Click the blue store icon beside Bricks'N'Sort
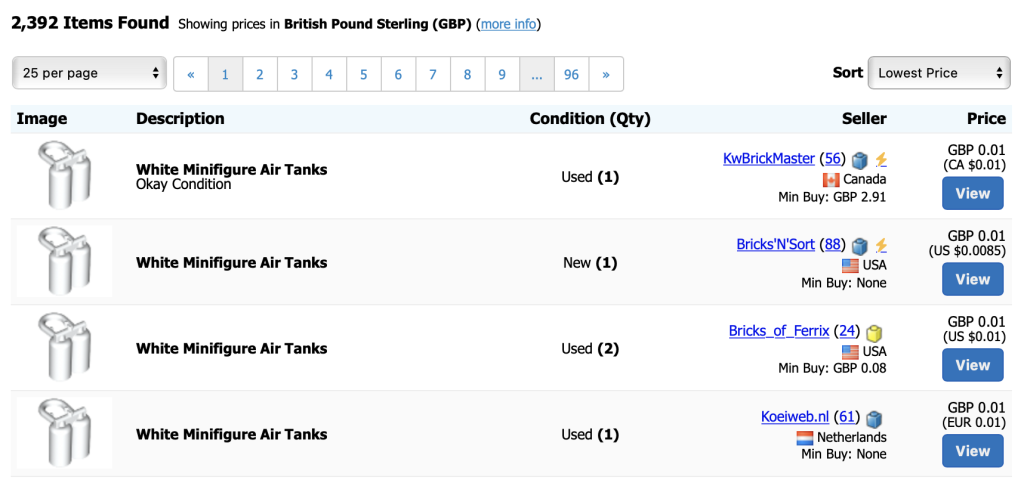Viewport: 1024px width, 483px height. coord(861,245)
